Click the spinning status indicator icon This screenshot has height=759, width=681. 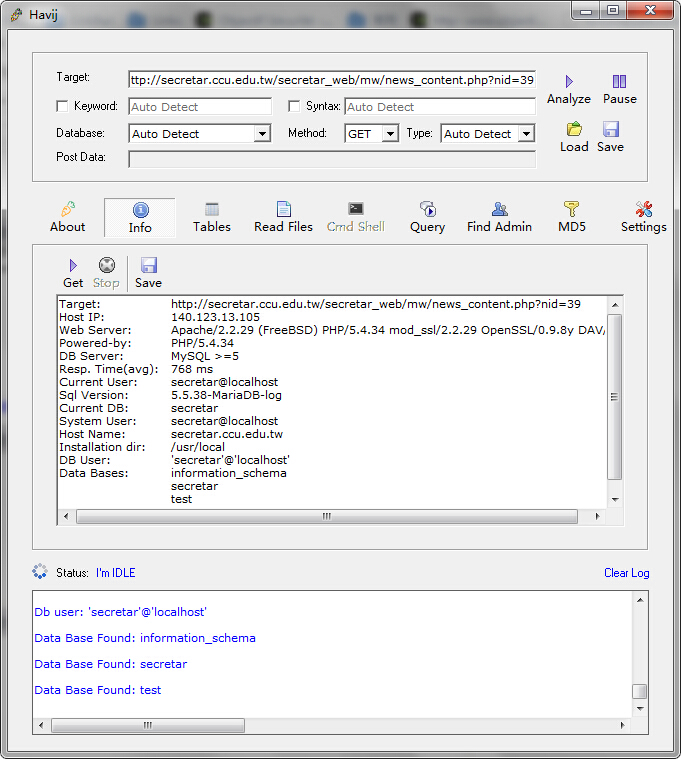click(40, 572)
